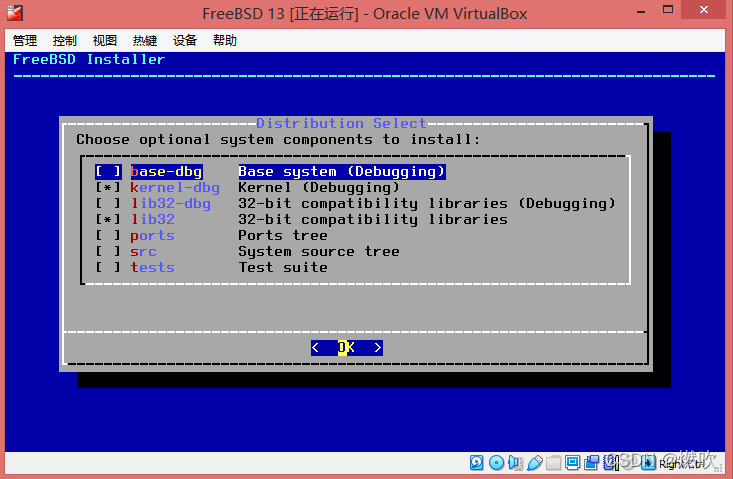Select the kernel-dbg component name
Image resolution: width=733 pixels, height=479 pixels.
click(x=175, y=187)
